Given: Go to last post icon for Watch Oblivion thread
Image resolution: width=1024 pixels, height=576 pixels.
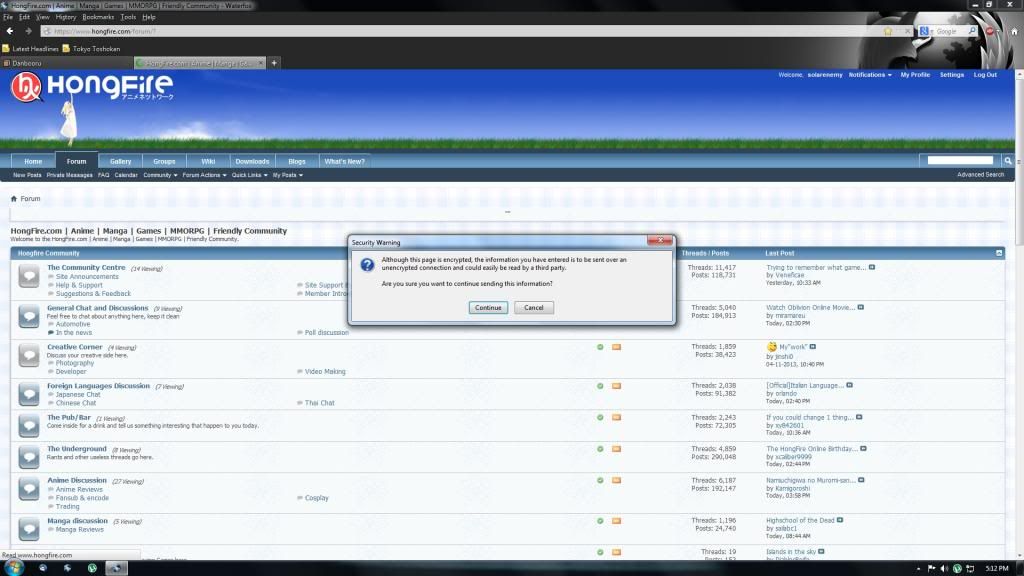Looking at the screenshot, I should tap(861, 307).
